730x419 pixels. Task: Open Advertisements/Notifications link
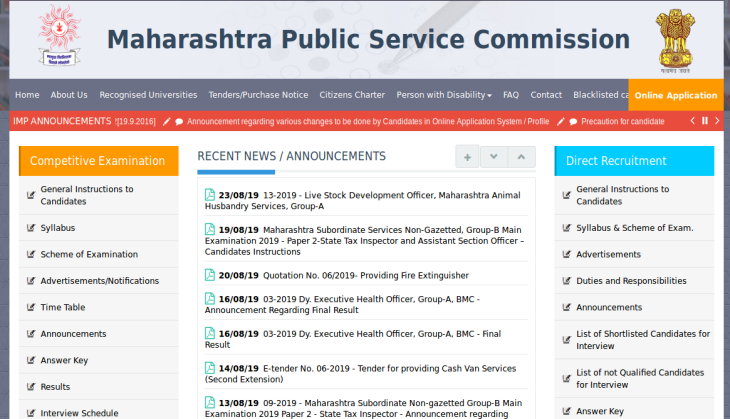(99, 281)
